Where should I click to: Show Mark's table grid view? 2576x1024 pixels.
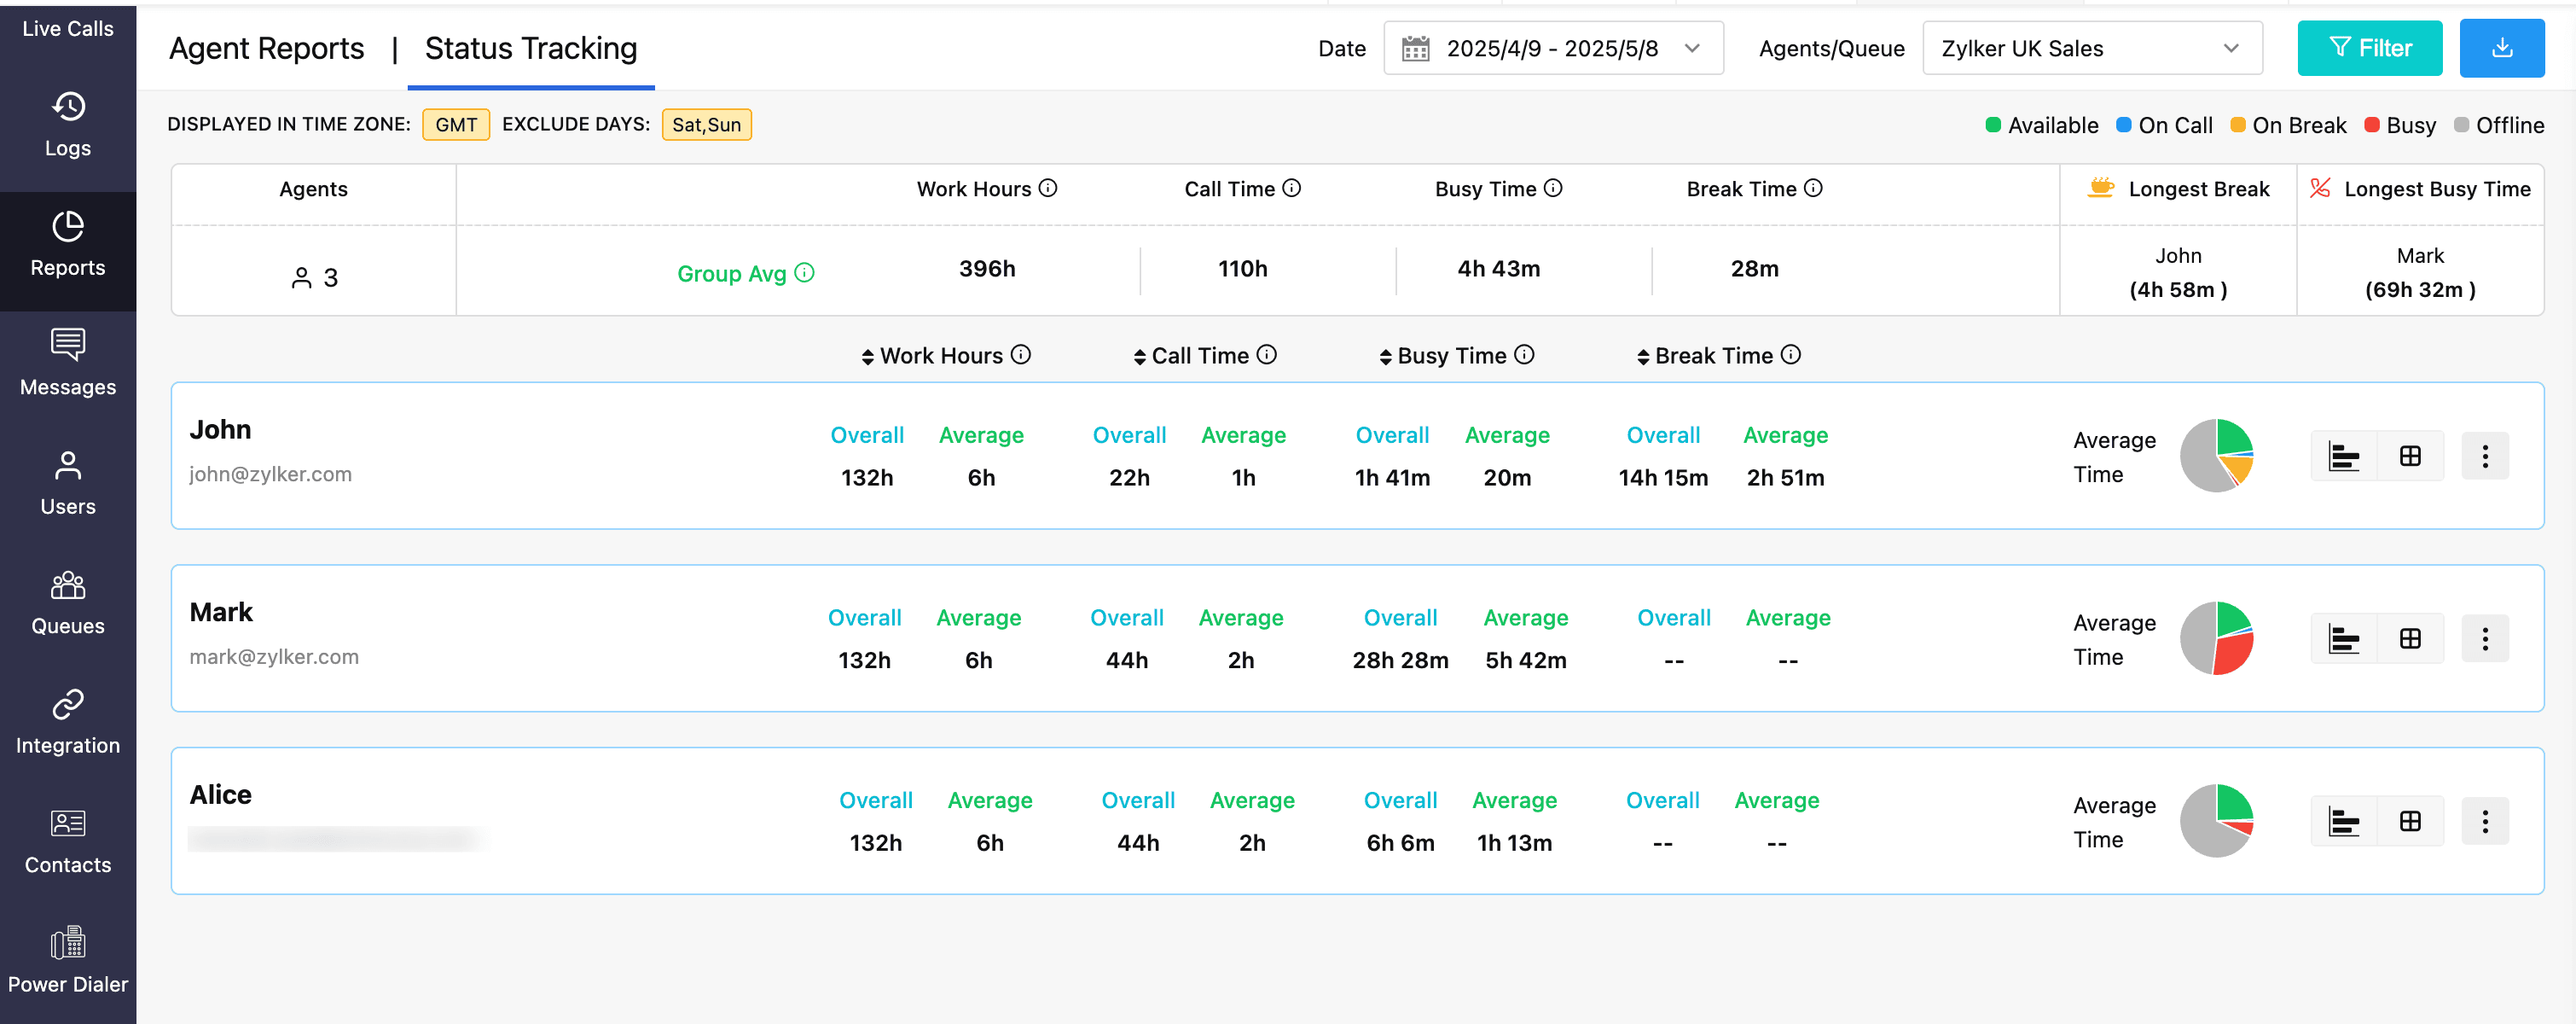click(2410, 639)
